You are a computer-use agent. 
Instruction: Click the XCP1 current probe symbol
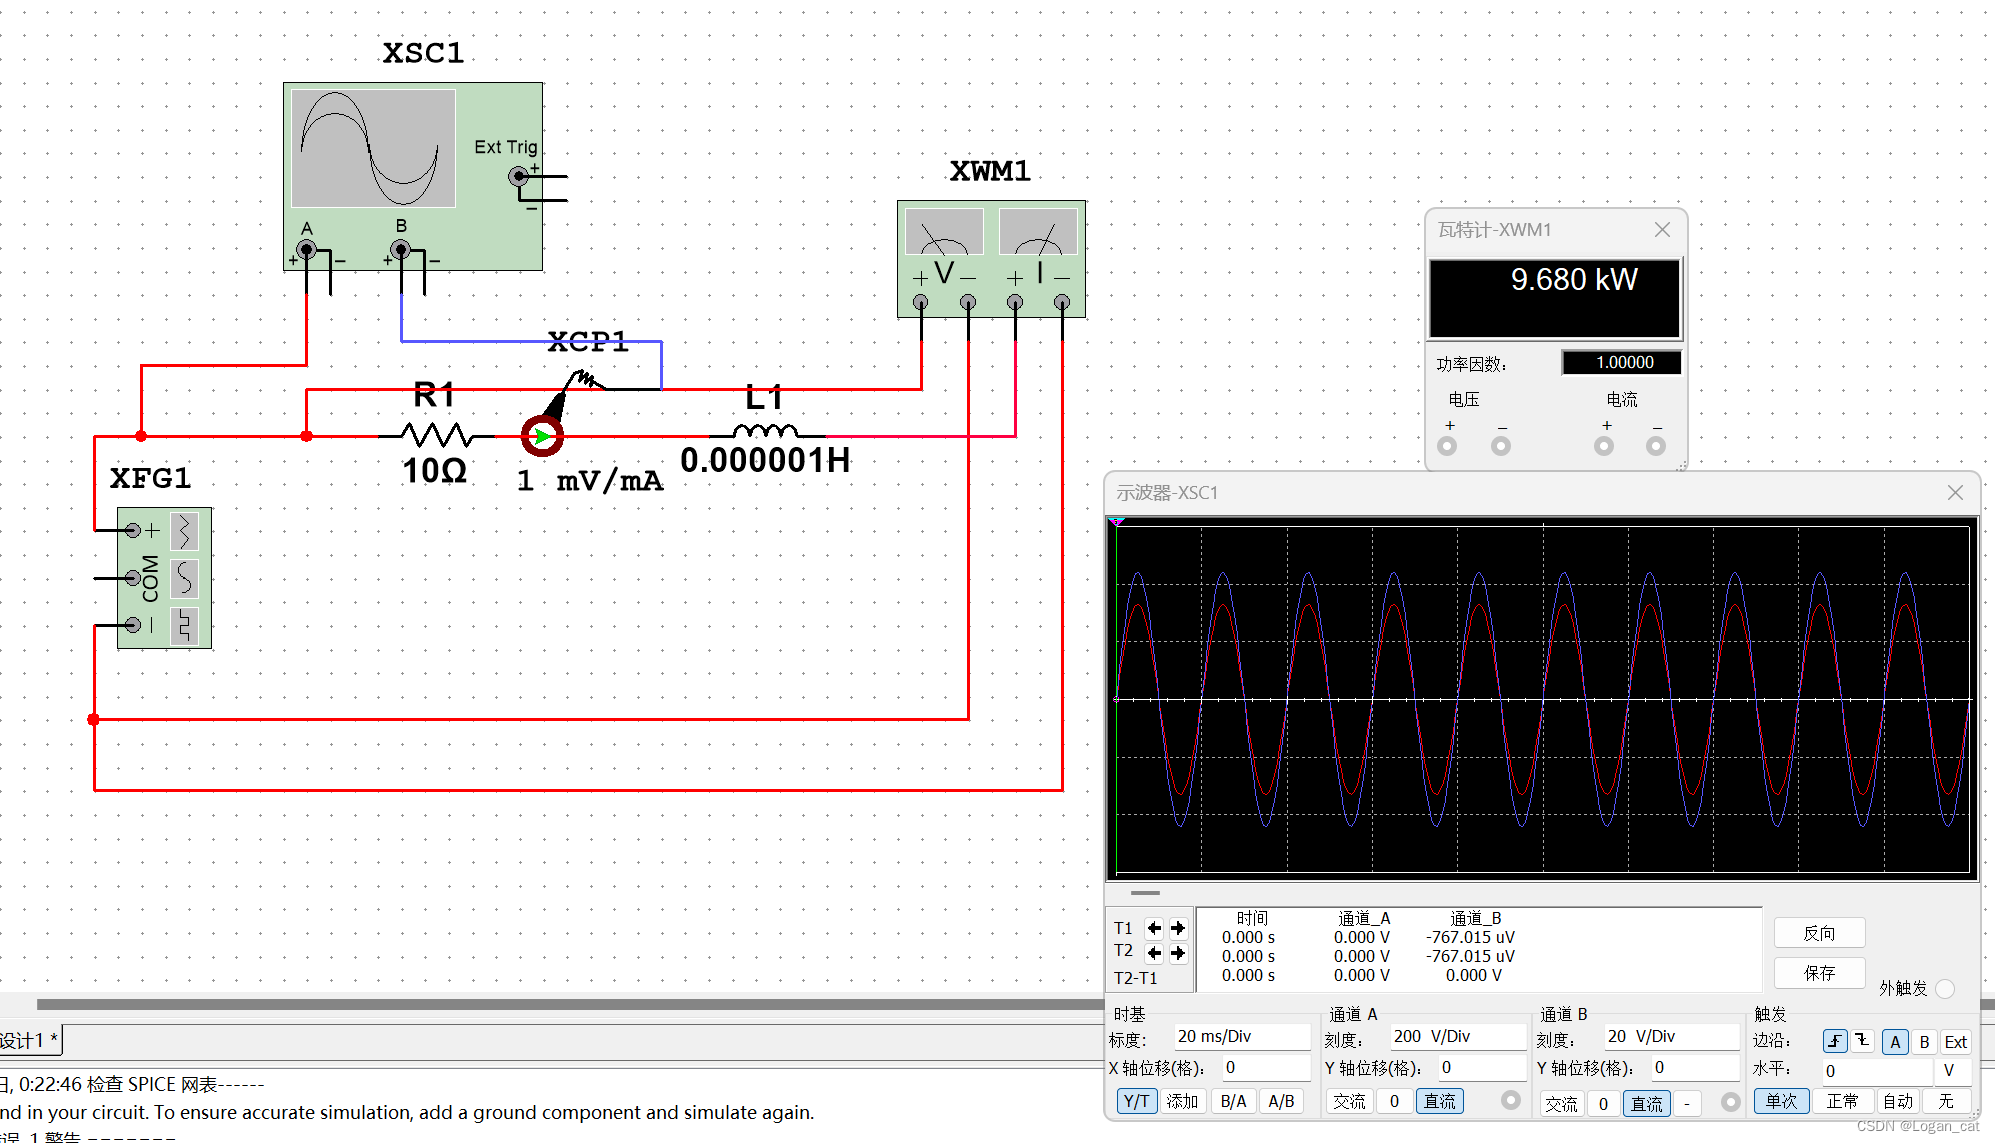click(x=542, y=436)
